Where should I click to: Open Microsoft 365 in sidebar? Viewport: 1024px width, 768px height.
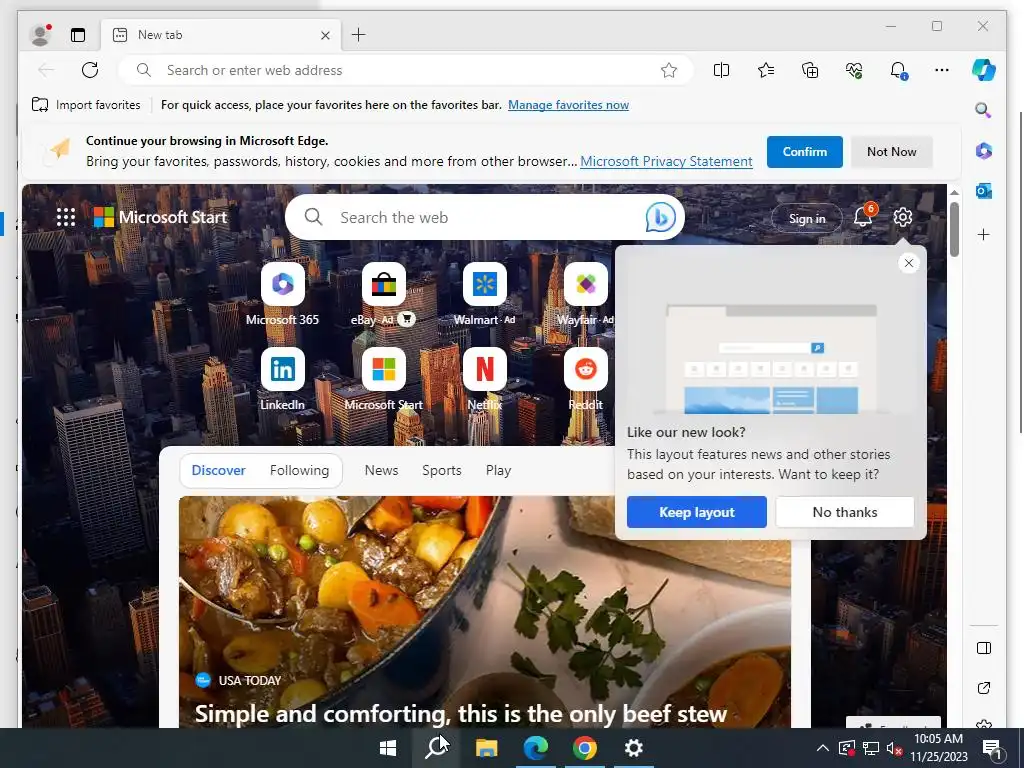pyautogui.click(x=984, y=151)
